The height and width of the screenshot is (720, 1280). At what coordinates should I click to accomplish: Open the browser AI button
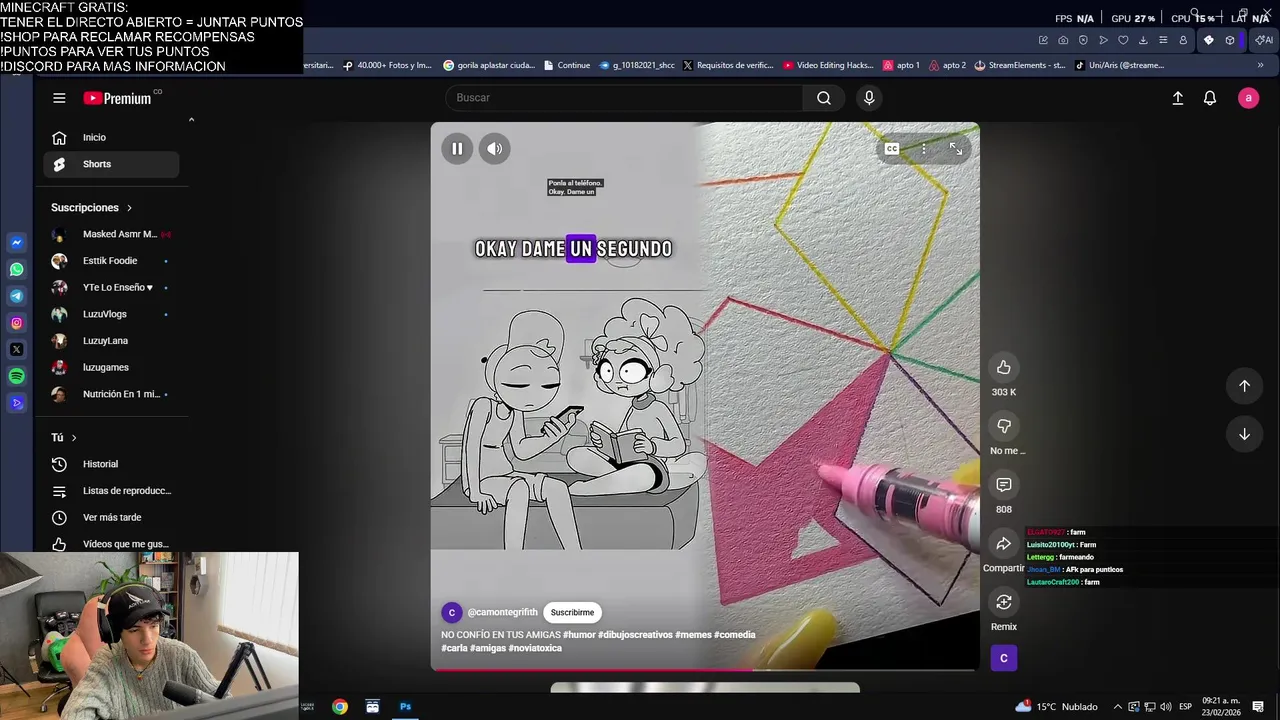point(1264,40)
